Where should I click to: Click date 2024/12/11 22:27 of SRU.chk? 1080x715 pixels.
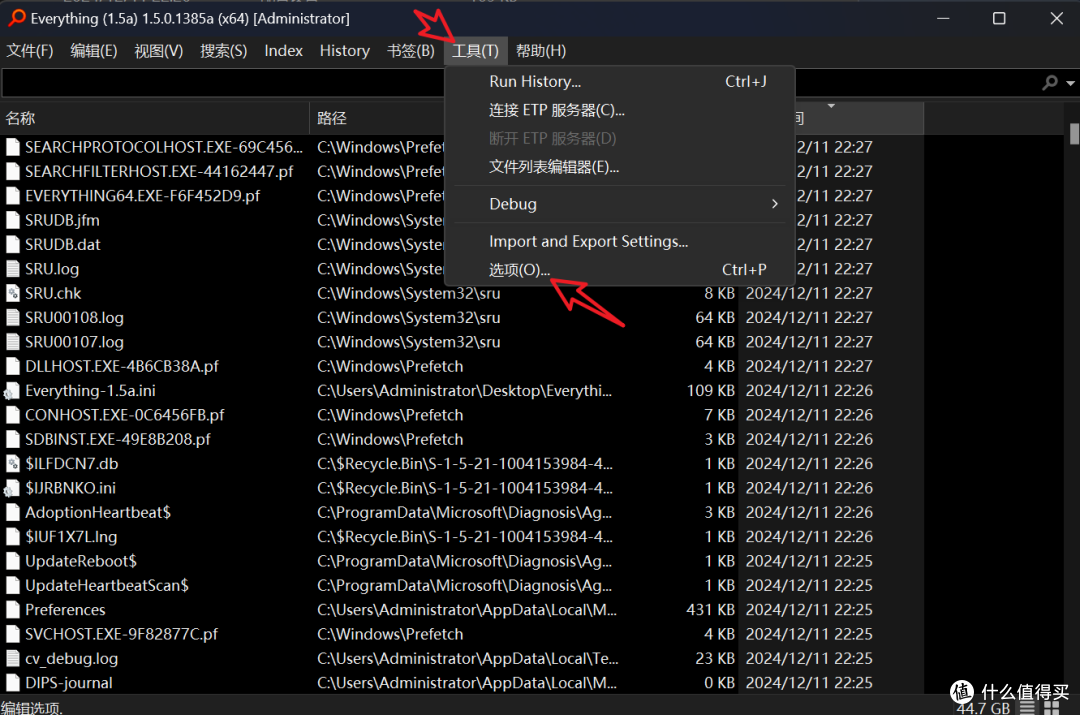(809, 293)
